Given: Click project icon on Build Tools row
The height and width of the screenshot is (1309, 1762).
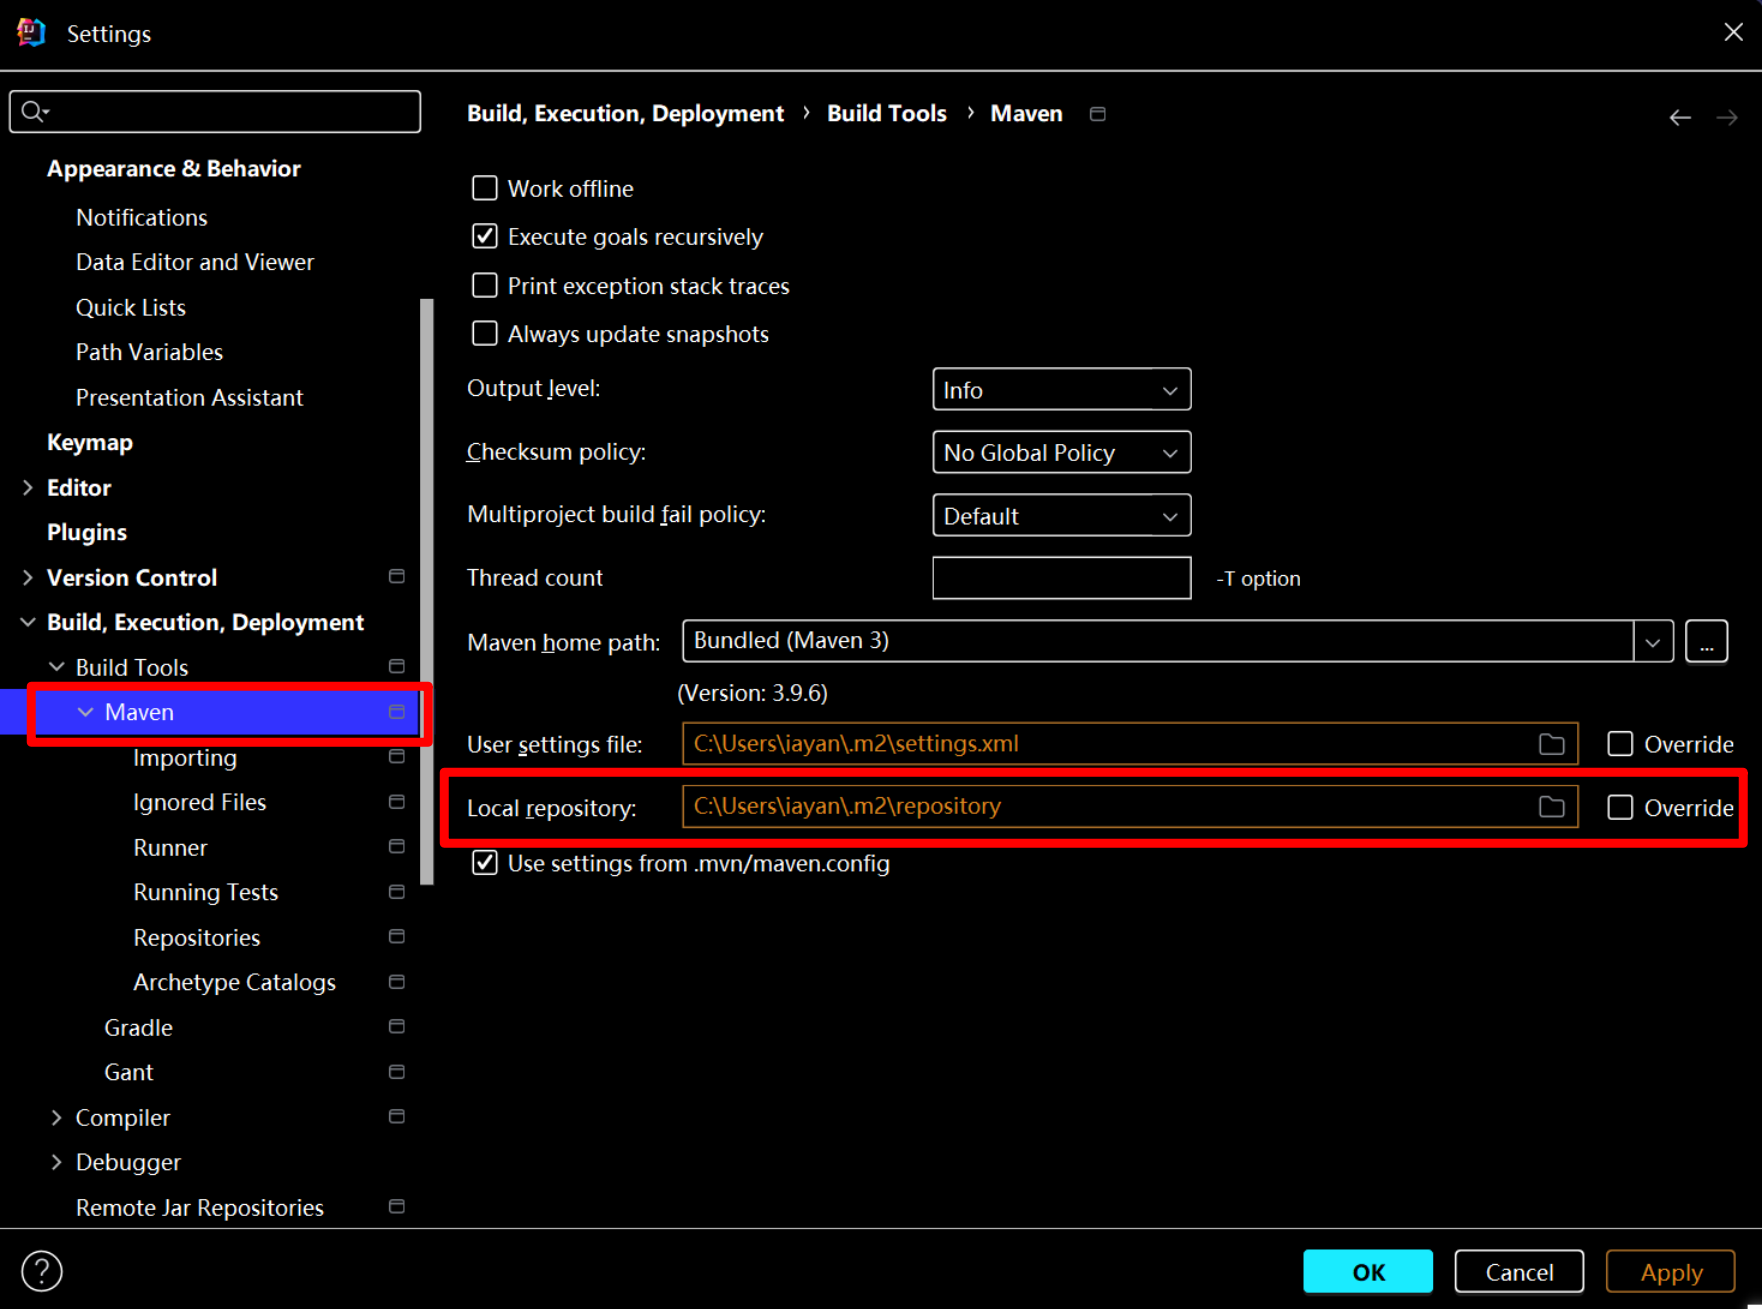Looking at the screenshot, I should coord(396,666).
